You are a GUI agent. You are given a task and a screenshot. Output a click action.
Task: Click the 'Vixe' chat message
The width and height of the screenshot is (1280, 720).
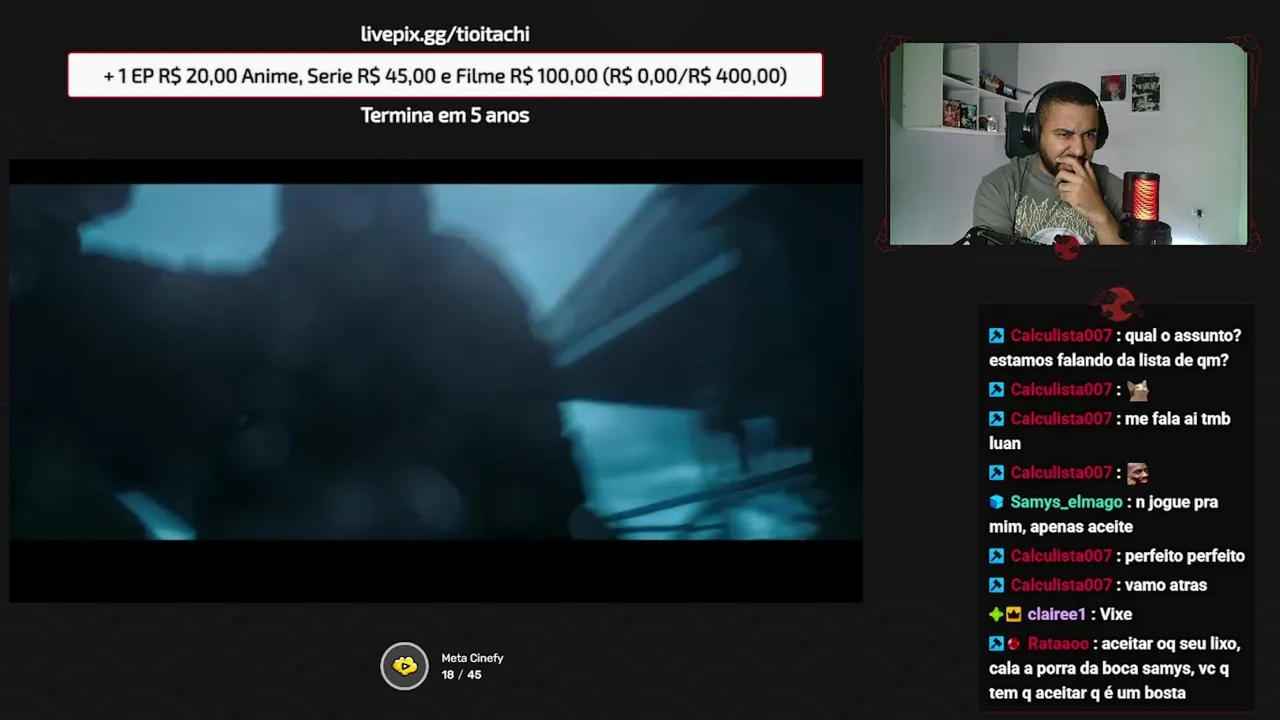pyautogui.click(x=1115, y=614)
